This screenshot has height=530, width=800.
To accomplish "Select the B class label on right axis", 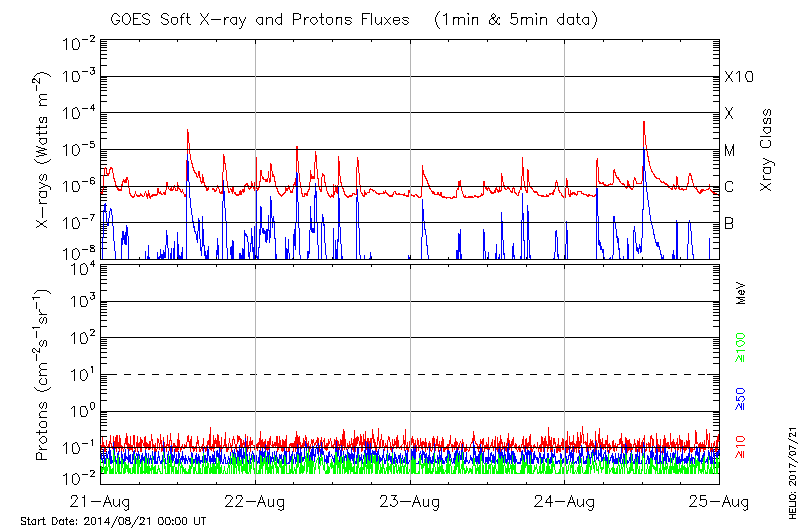I will point(729,223).
